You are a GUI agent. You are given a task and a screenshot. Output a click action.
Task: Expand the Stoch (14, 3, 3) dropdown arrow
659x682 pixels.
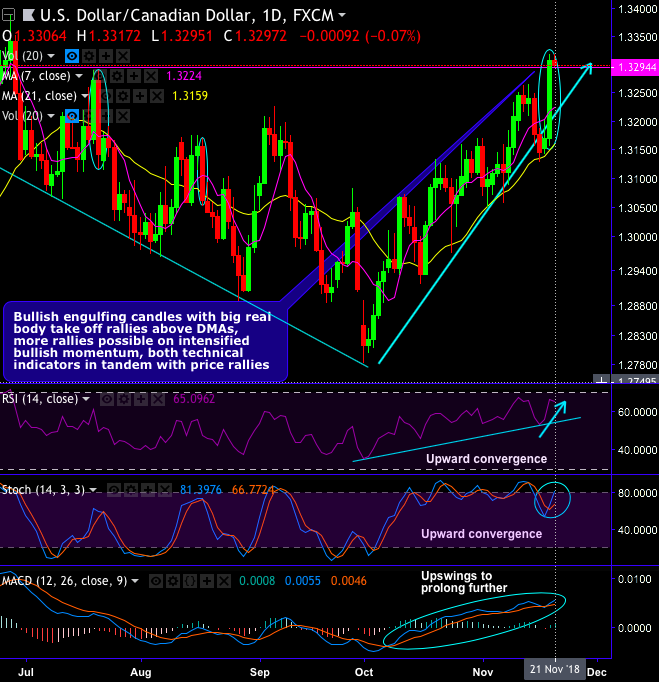point(93,490)
